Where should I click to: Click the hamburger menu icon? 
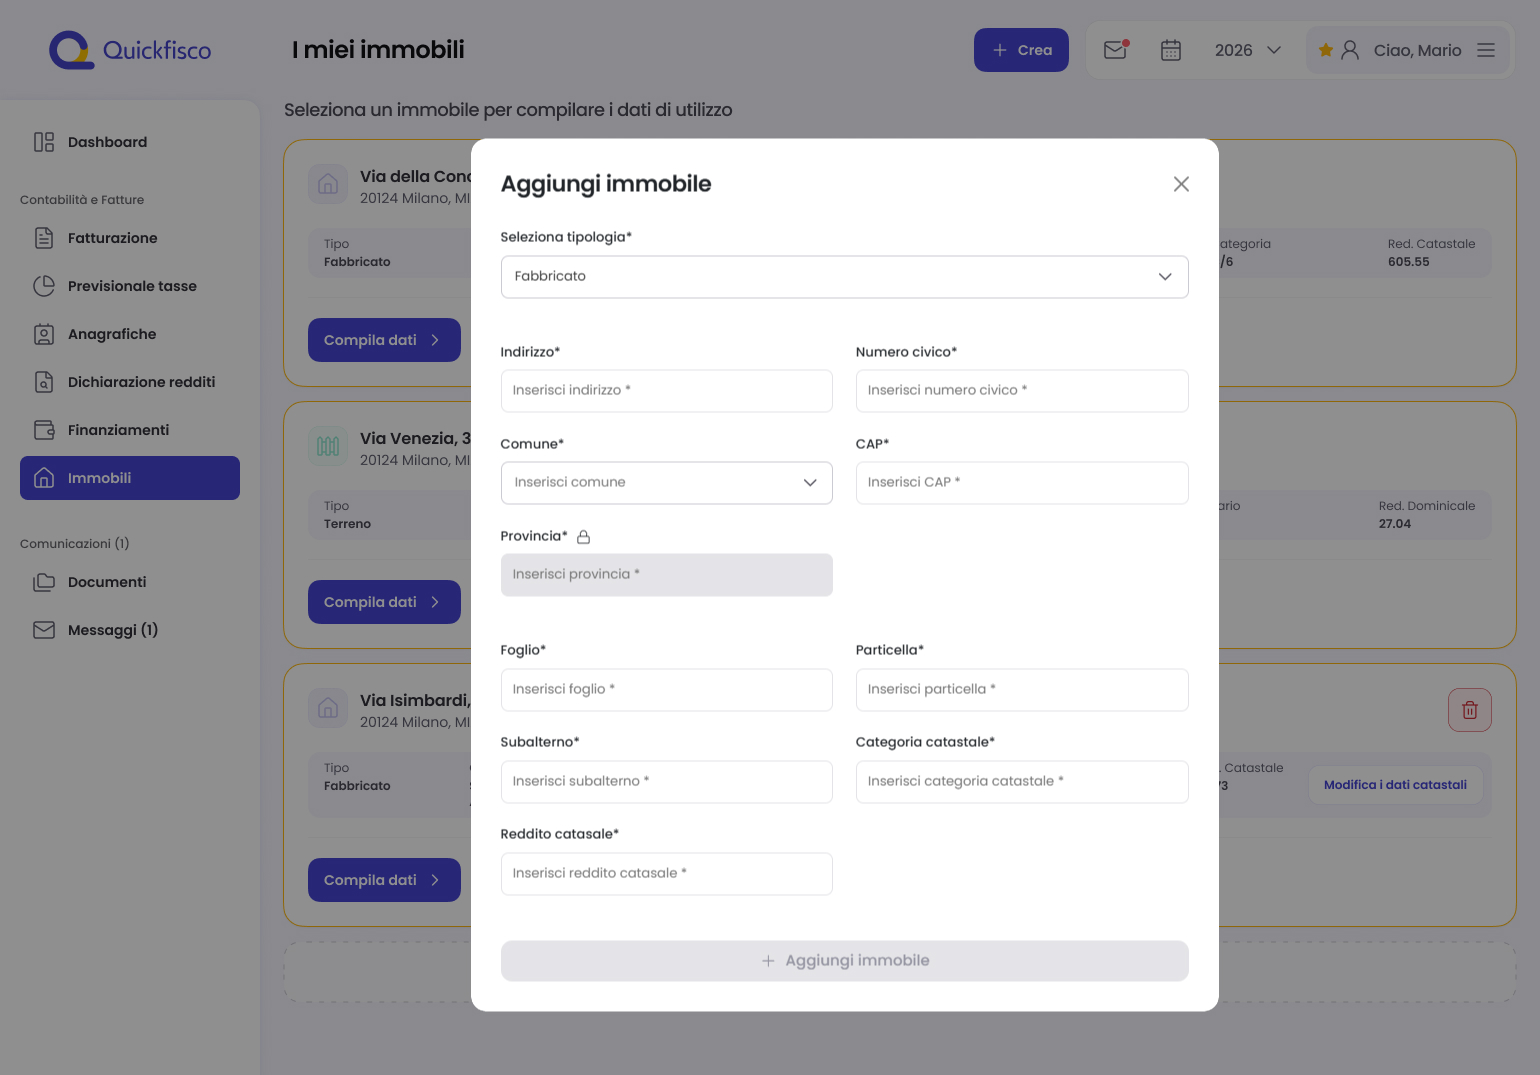(x=1486, y=50)
